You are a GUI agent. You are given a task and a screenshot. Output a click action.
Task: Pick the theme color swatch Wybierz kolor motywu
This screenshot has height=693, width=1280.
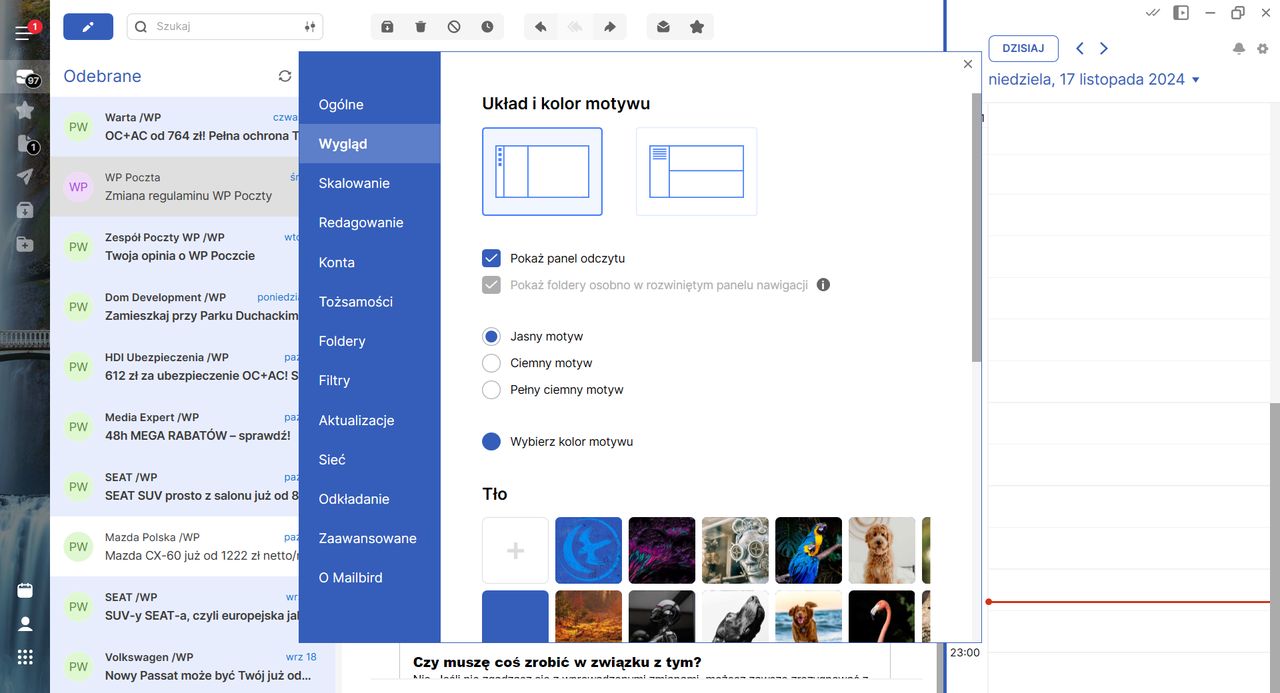coord(491,442)
